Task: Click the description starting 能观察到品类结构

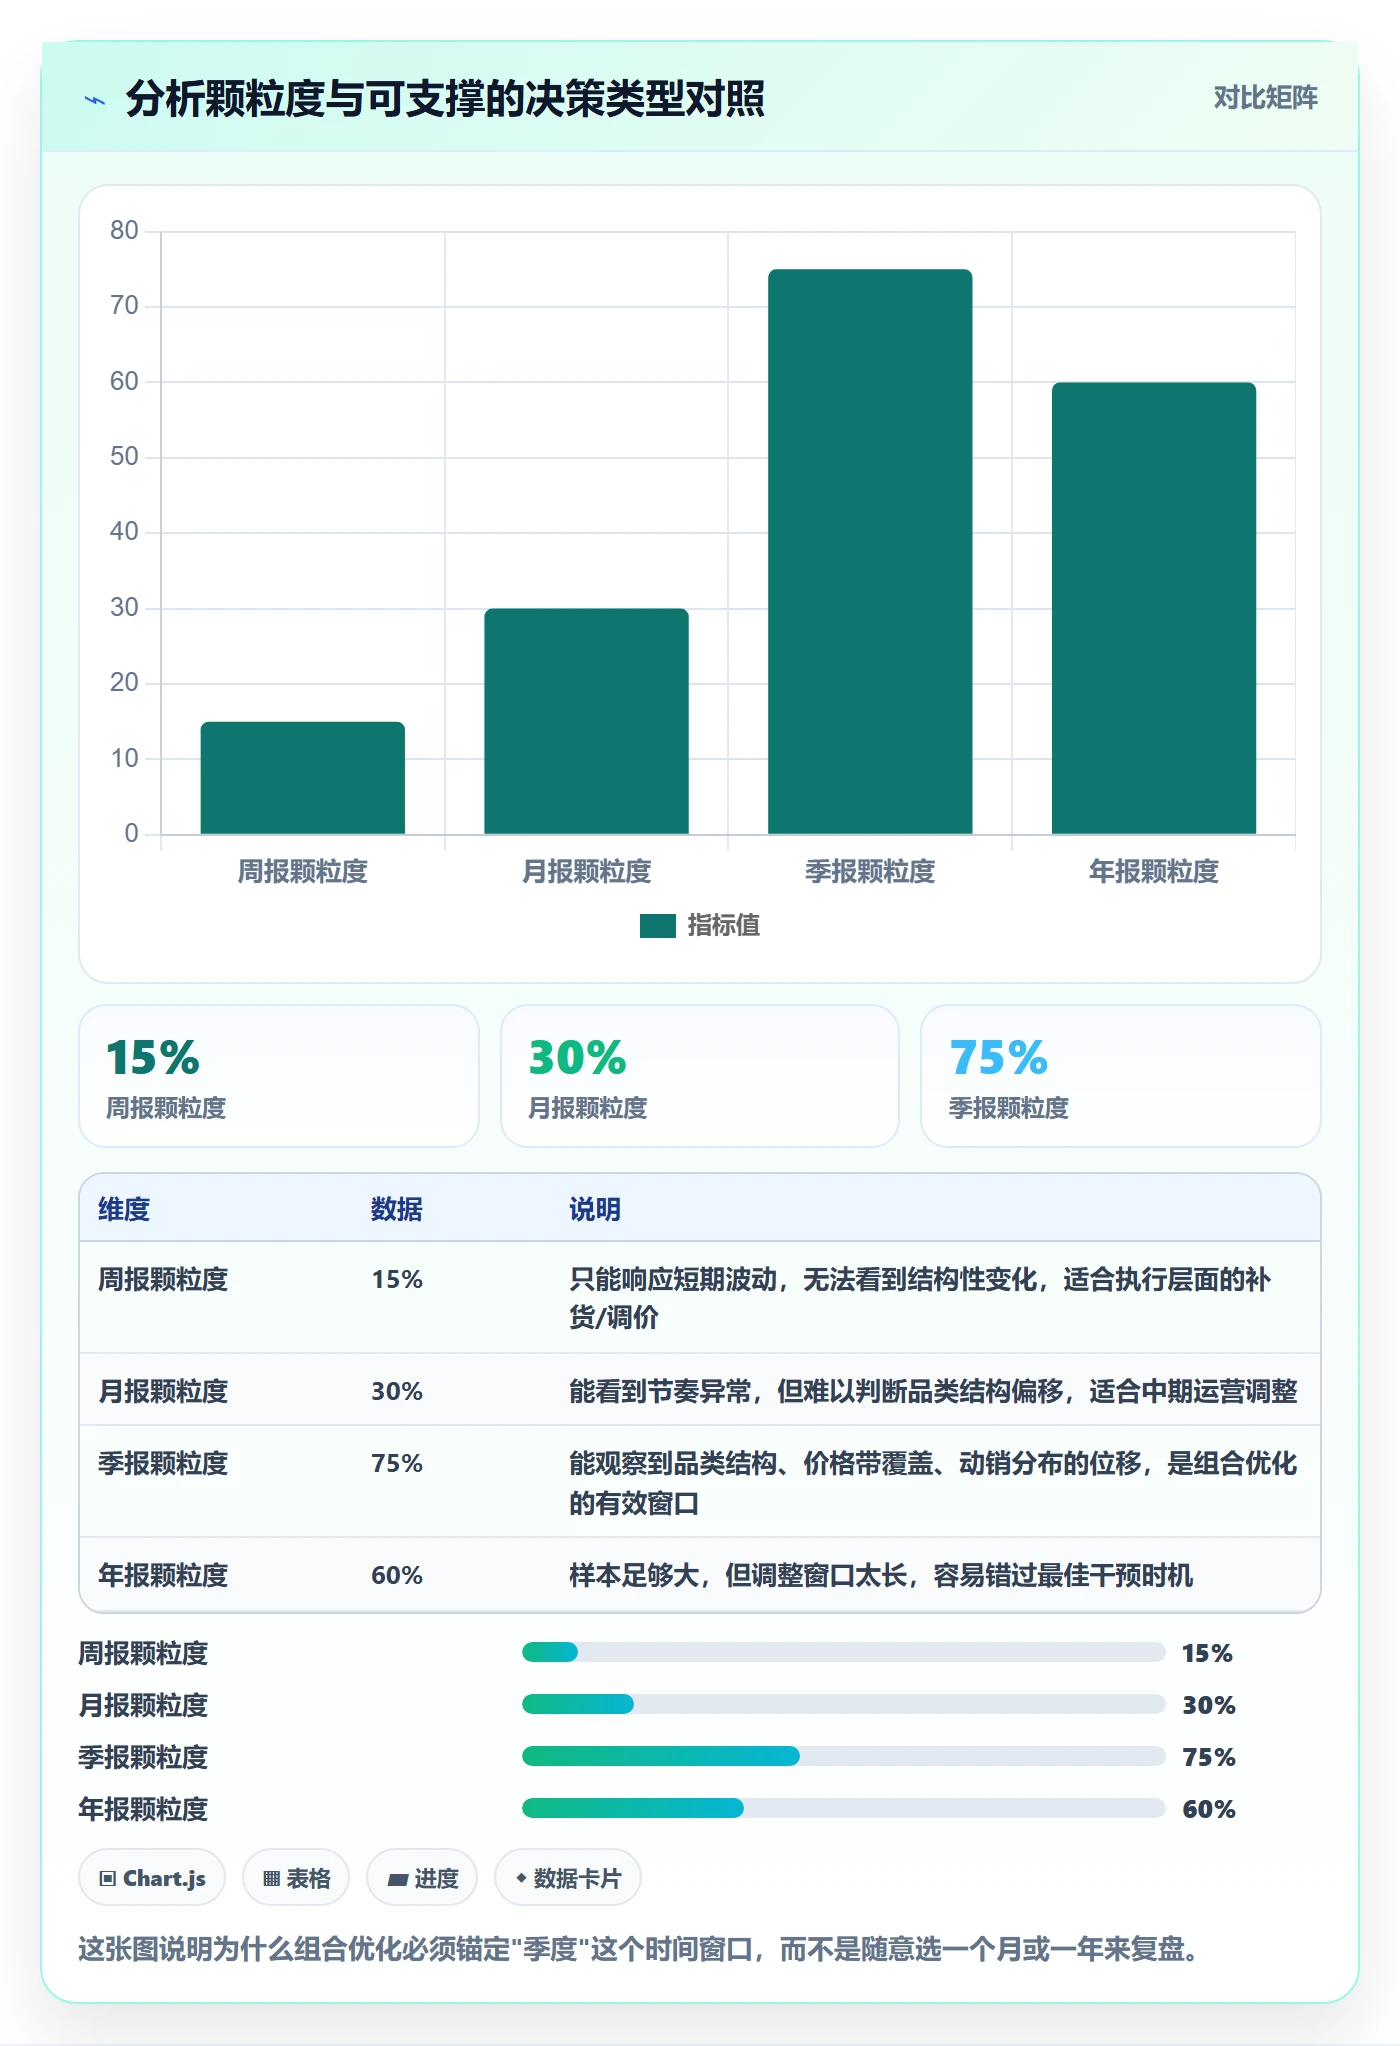Action: click(933, 1483)
